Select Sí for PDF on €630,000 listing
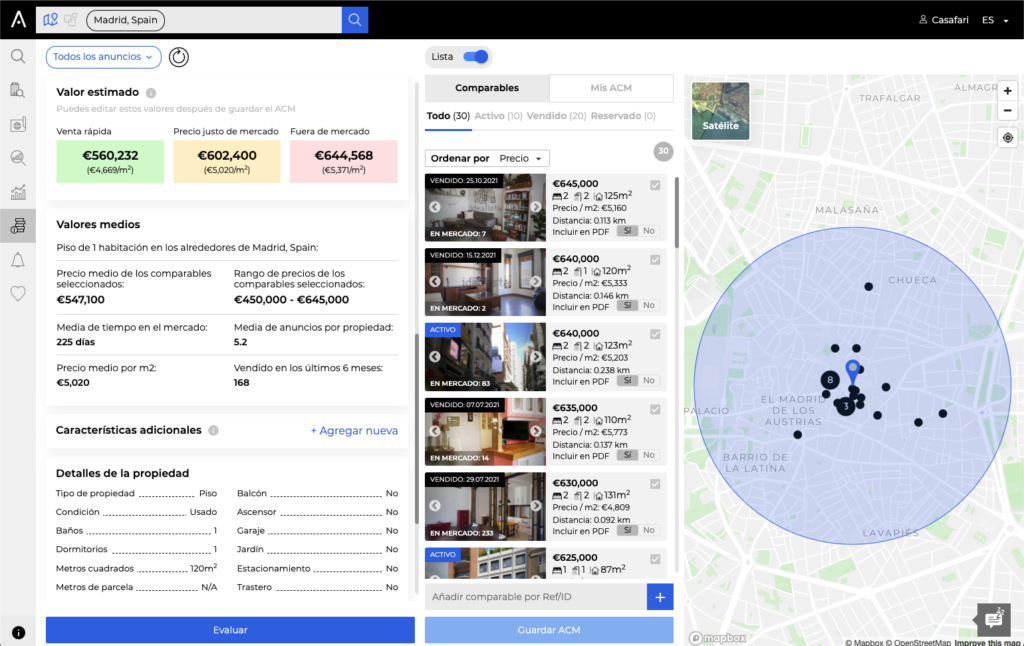Image resolution: width=1024 pixels, height=646 pixels. pyautogui.click(x=627, y=530)
